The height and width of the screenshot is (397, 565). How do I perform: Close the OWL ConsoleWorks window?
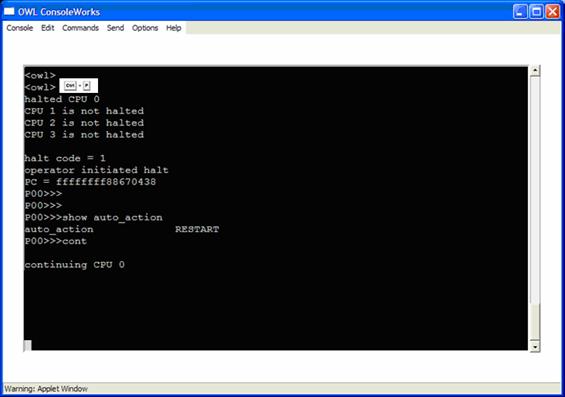click(552, 12)
